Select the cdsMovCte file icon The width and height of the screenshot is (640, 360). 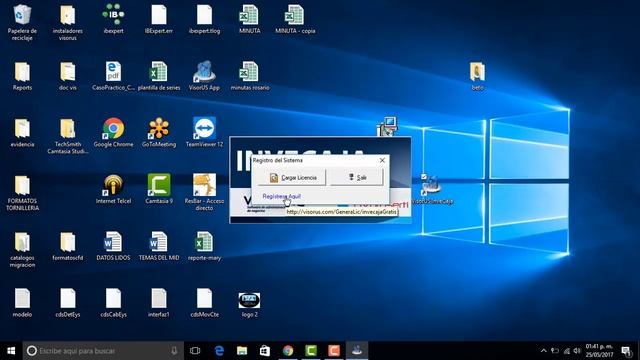204,299
